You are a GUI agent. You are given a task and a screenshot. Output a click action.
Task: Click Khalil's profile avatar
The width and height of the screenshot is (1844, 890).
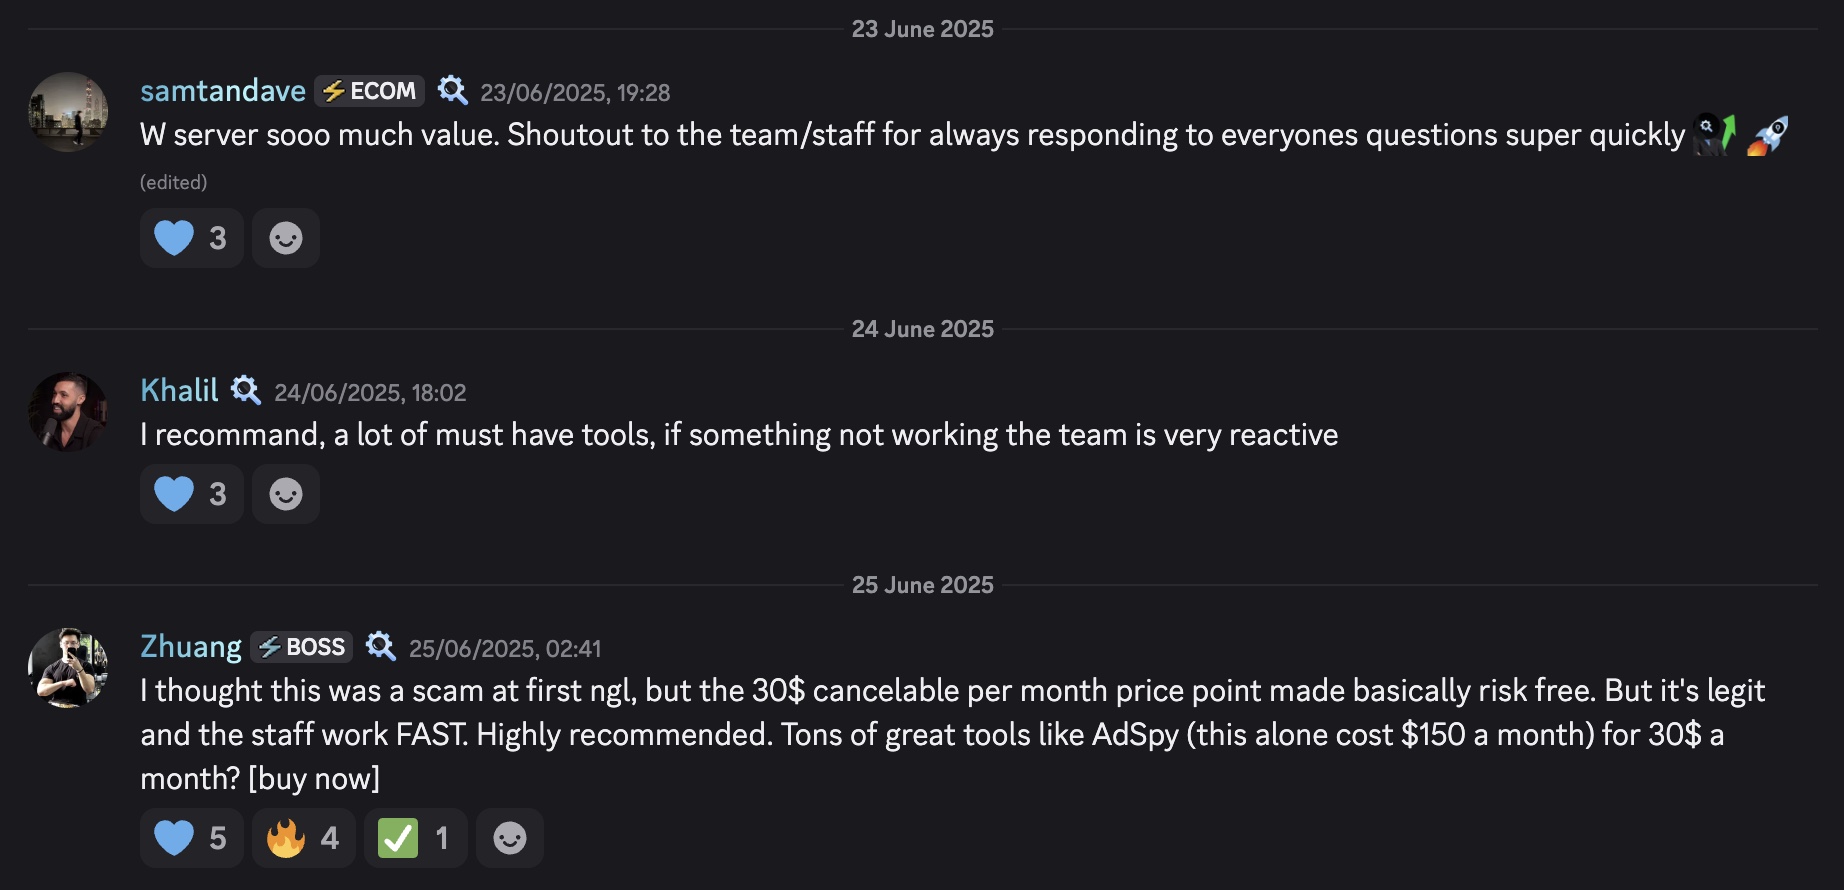68,412
